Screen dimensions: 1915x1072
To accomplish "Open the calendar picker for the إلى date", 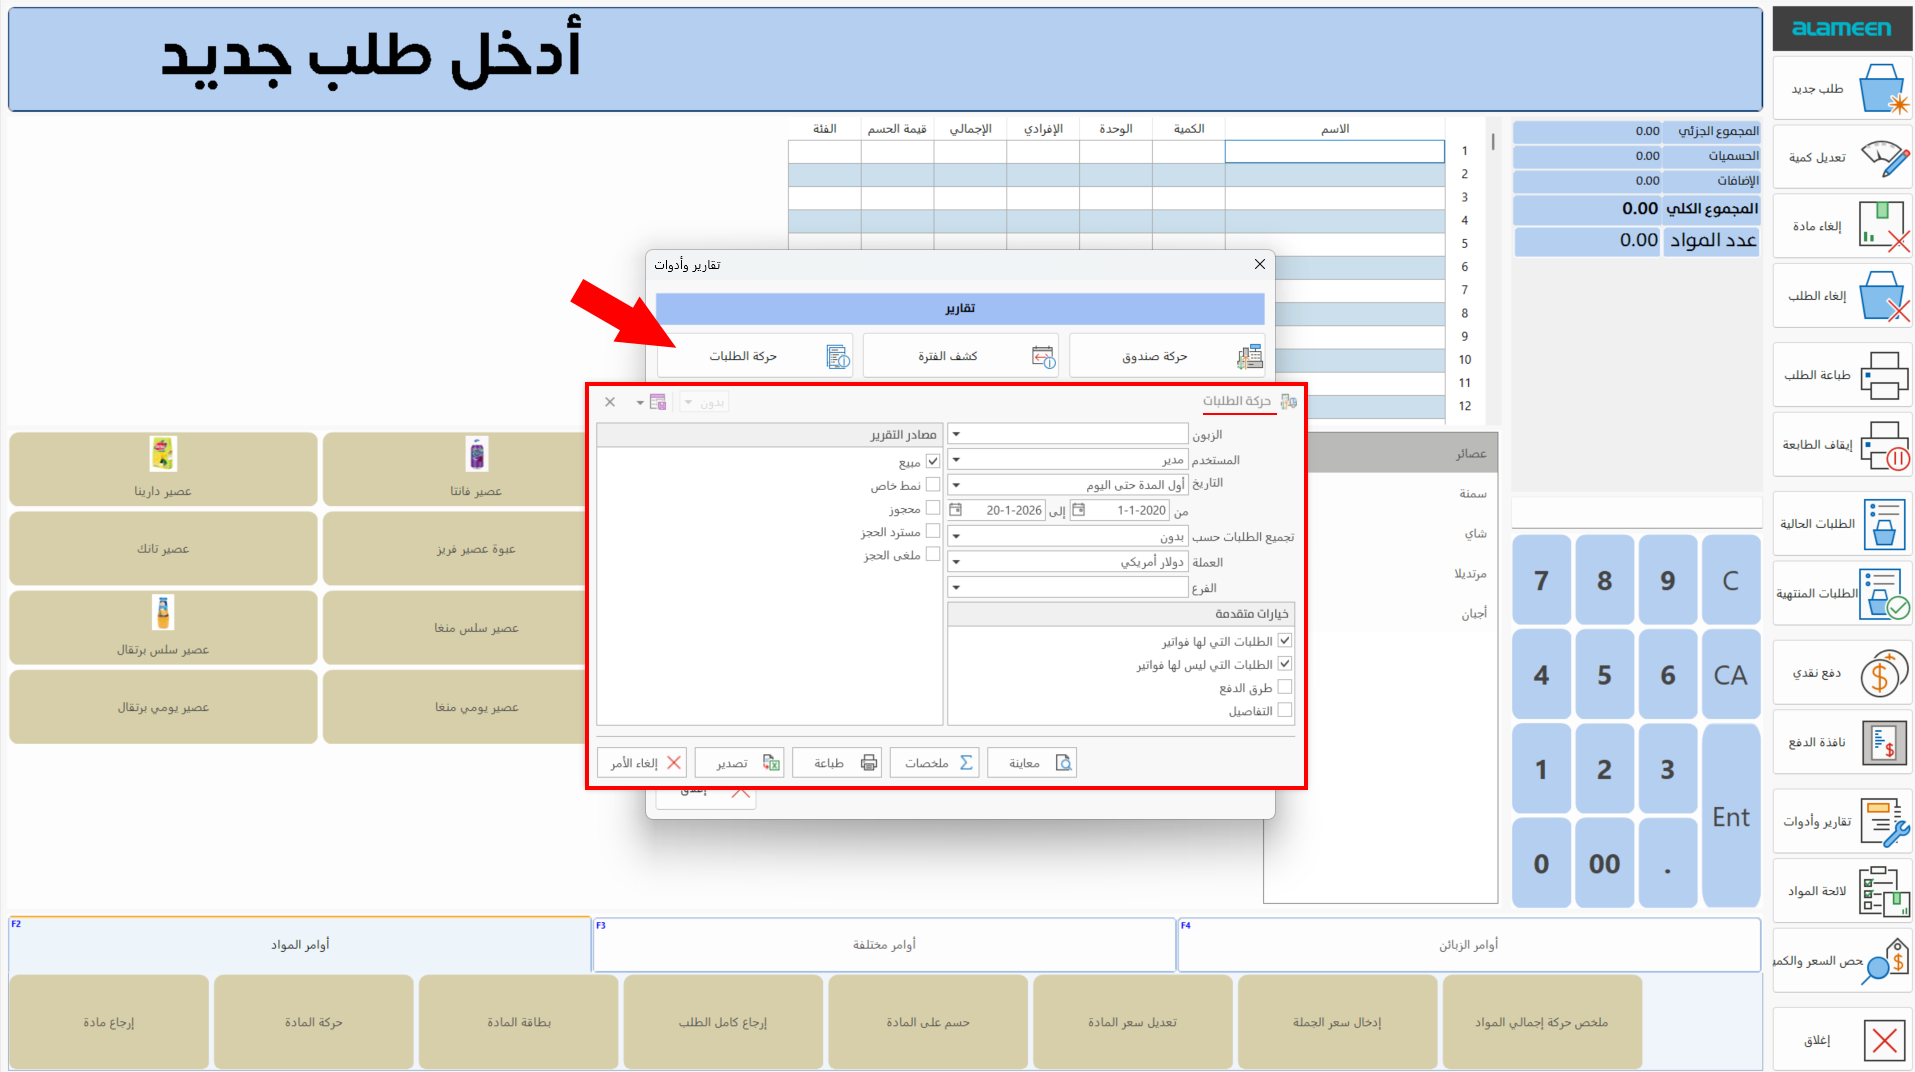I will (x=955, y=510).
